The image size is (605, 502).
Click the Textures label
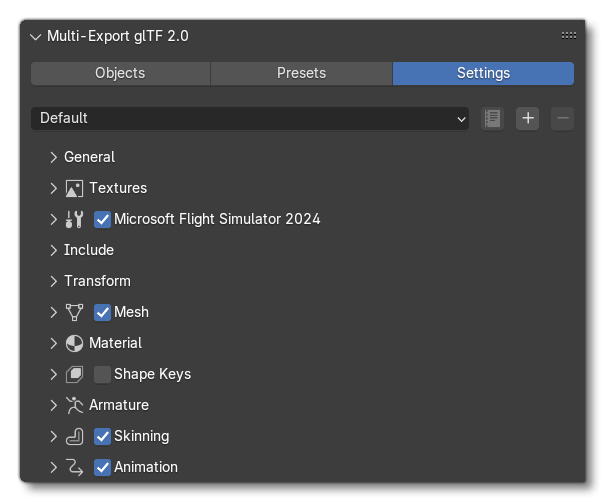118,188
